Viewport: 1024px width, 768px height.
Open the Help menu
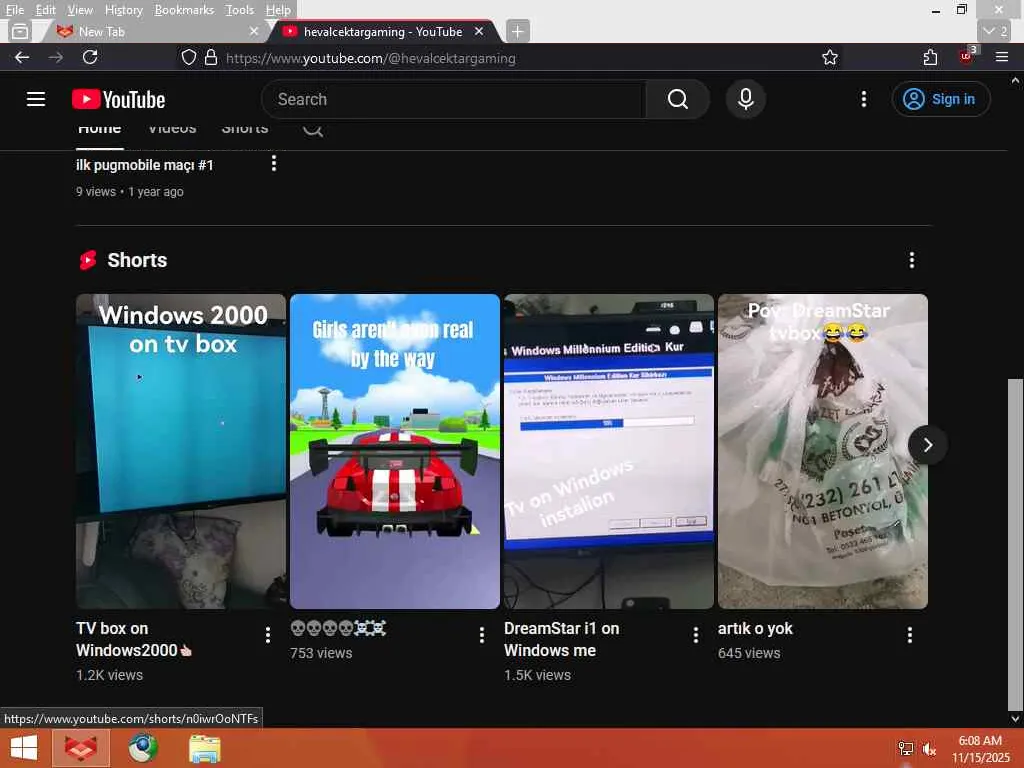click(278, 10)
